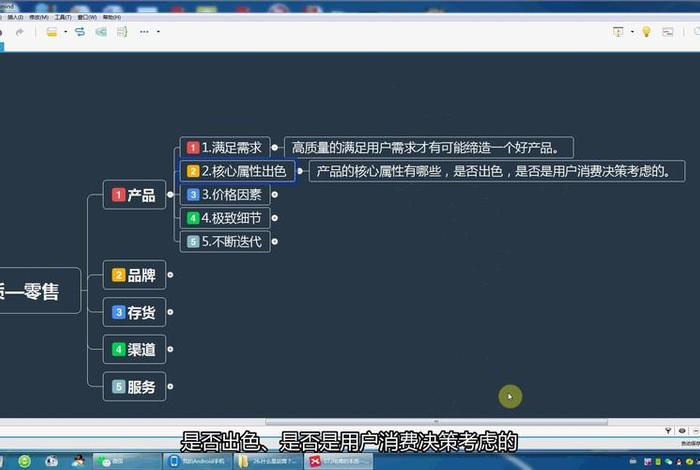Image resolution: width=700 pixels, height=470 pixels.
Task: Click orange priority 2 marker on 核心属性出色
Action: pos(193,171)
